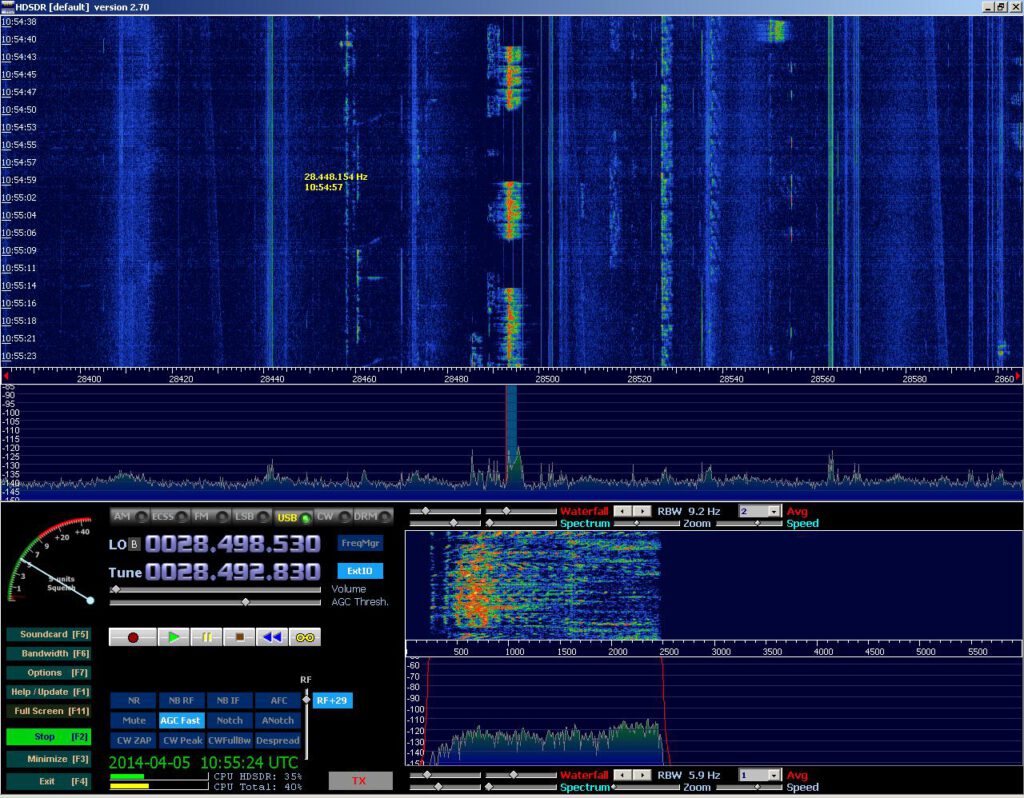The image size is (1024, 798).
Task: Select CW demodulation mode
Action: 330,516
